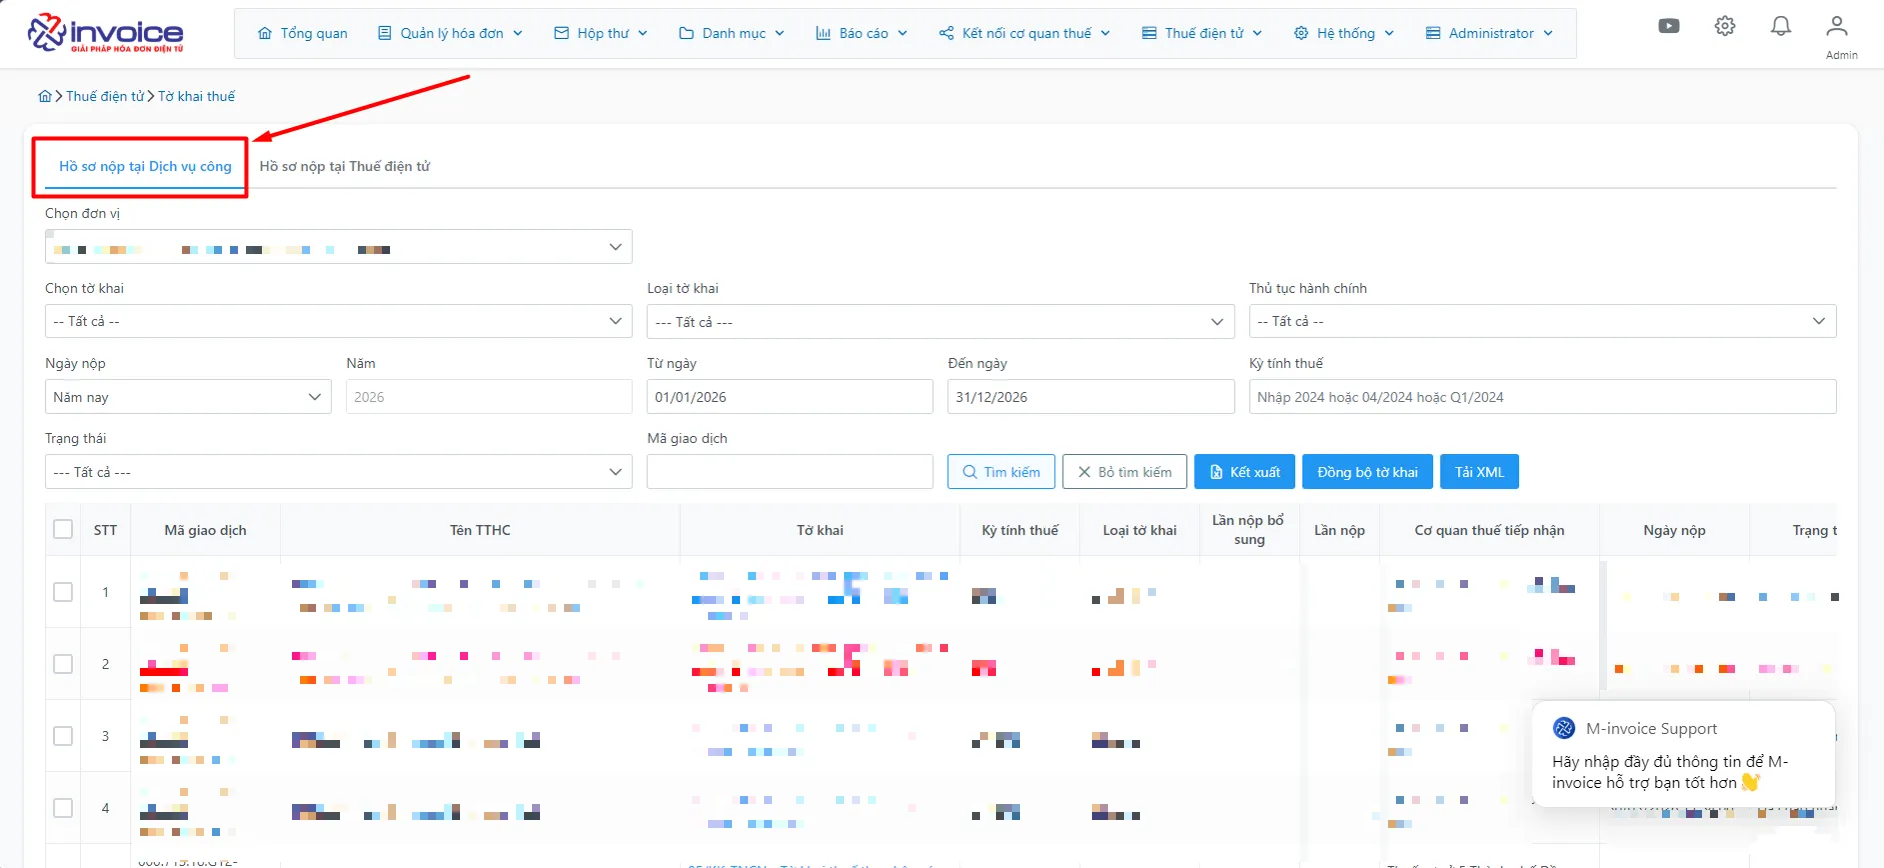Open the Ngày nộp 'Năm nay' dropdown

188,397
